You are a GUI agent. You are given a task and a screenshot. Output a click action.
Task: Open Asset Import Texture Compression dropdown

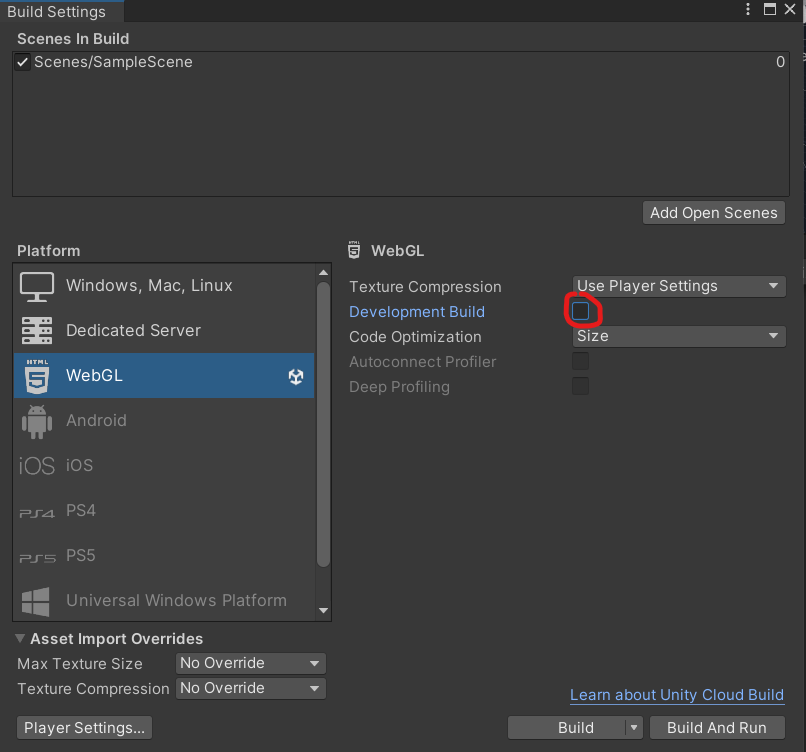(x=250, y=688)
